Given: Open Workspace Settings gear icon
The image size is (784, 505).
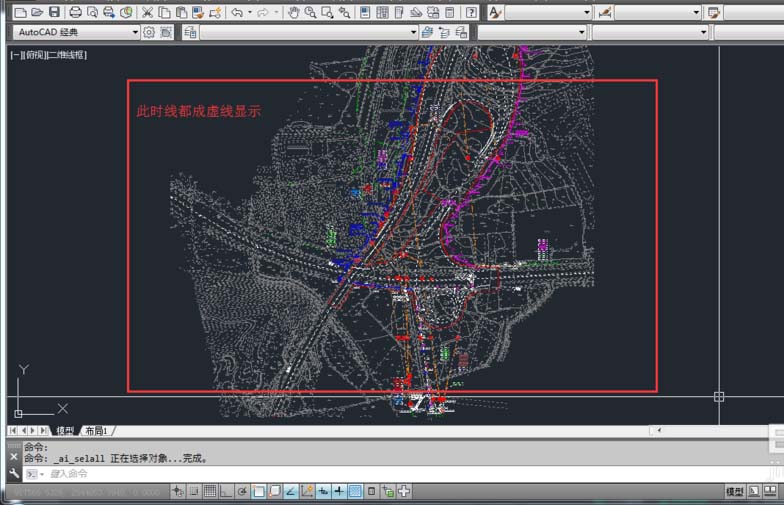Looking at the screenshot, I should (149, 32).
